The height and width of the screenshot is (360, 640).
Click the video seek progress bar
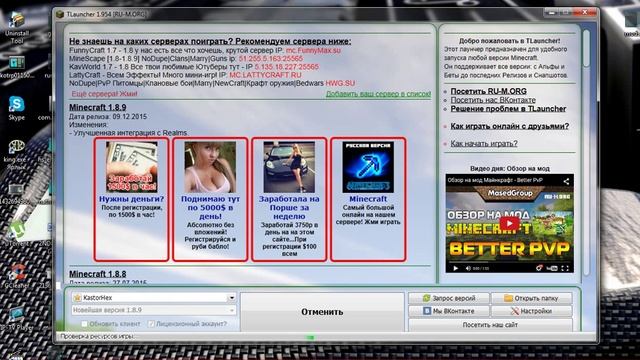(x=509, y=262)
